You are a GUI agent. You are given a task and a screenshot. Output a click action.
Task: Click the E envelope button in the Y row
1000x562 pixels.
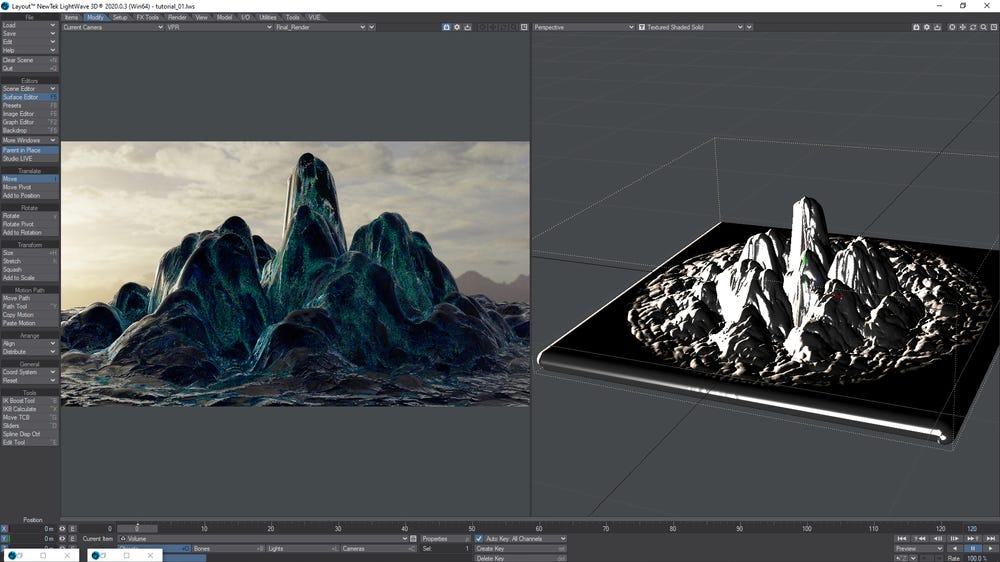pyautogui.click(x=72, y=539)
